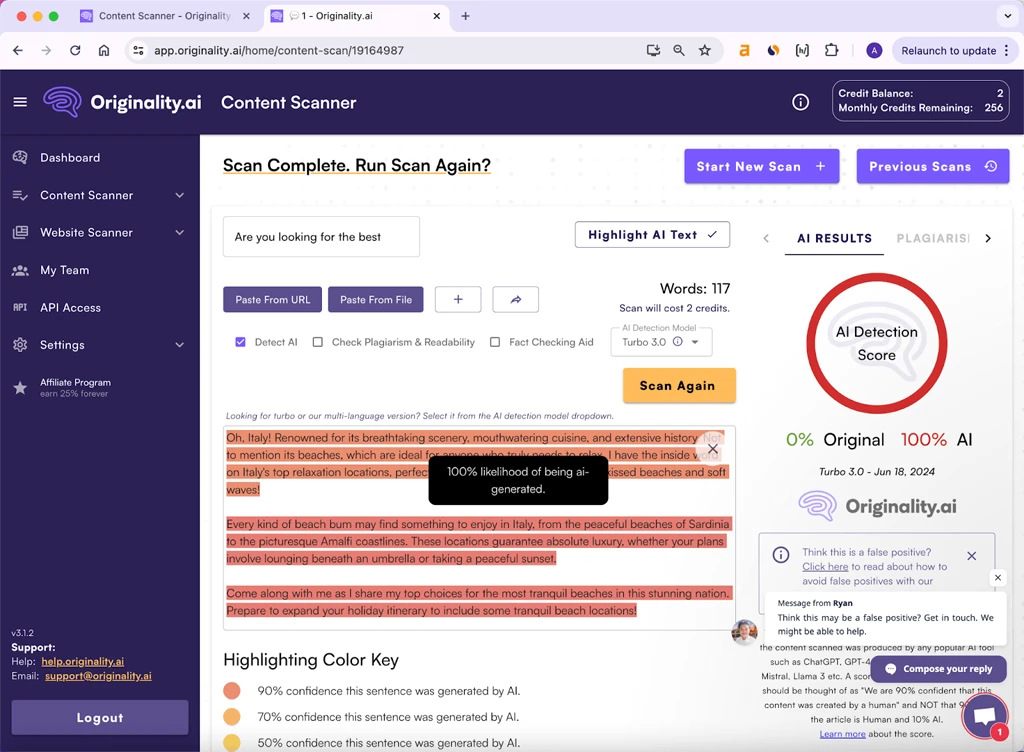Click support@originality.ai email link
Image resolution: width=1024 pixels, height=752 pixels.
tap(98, 676)
